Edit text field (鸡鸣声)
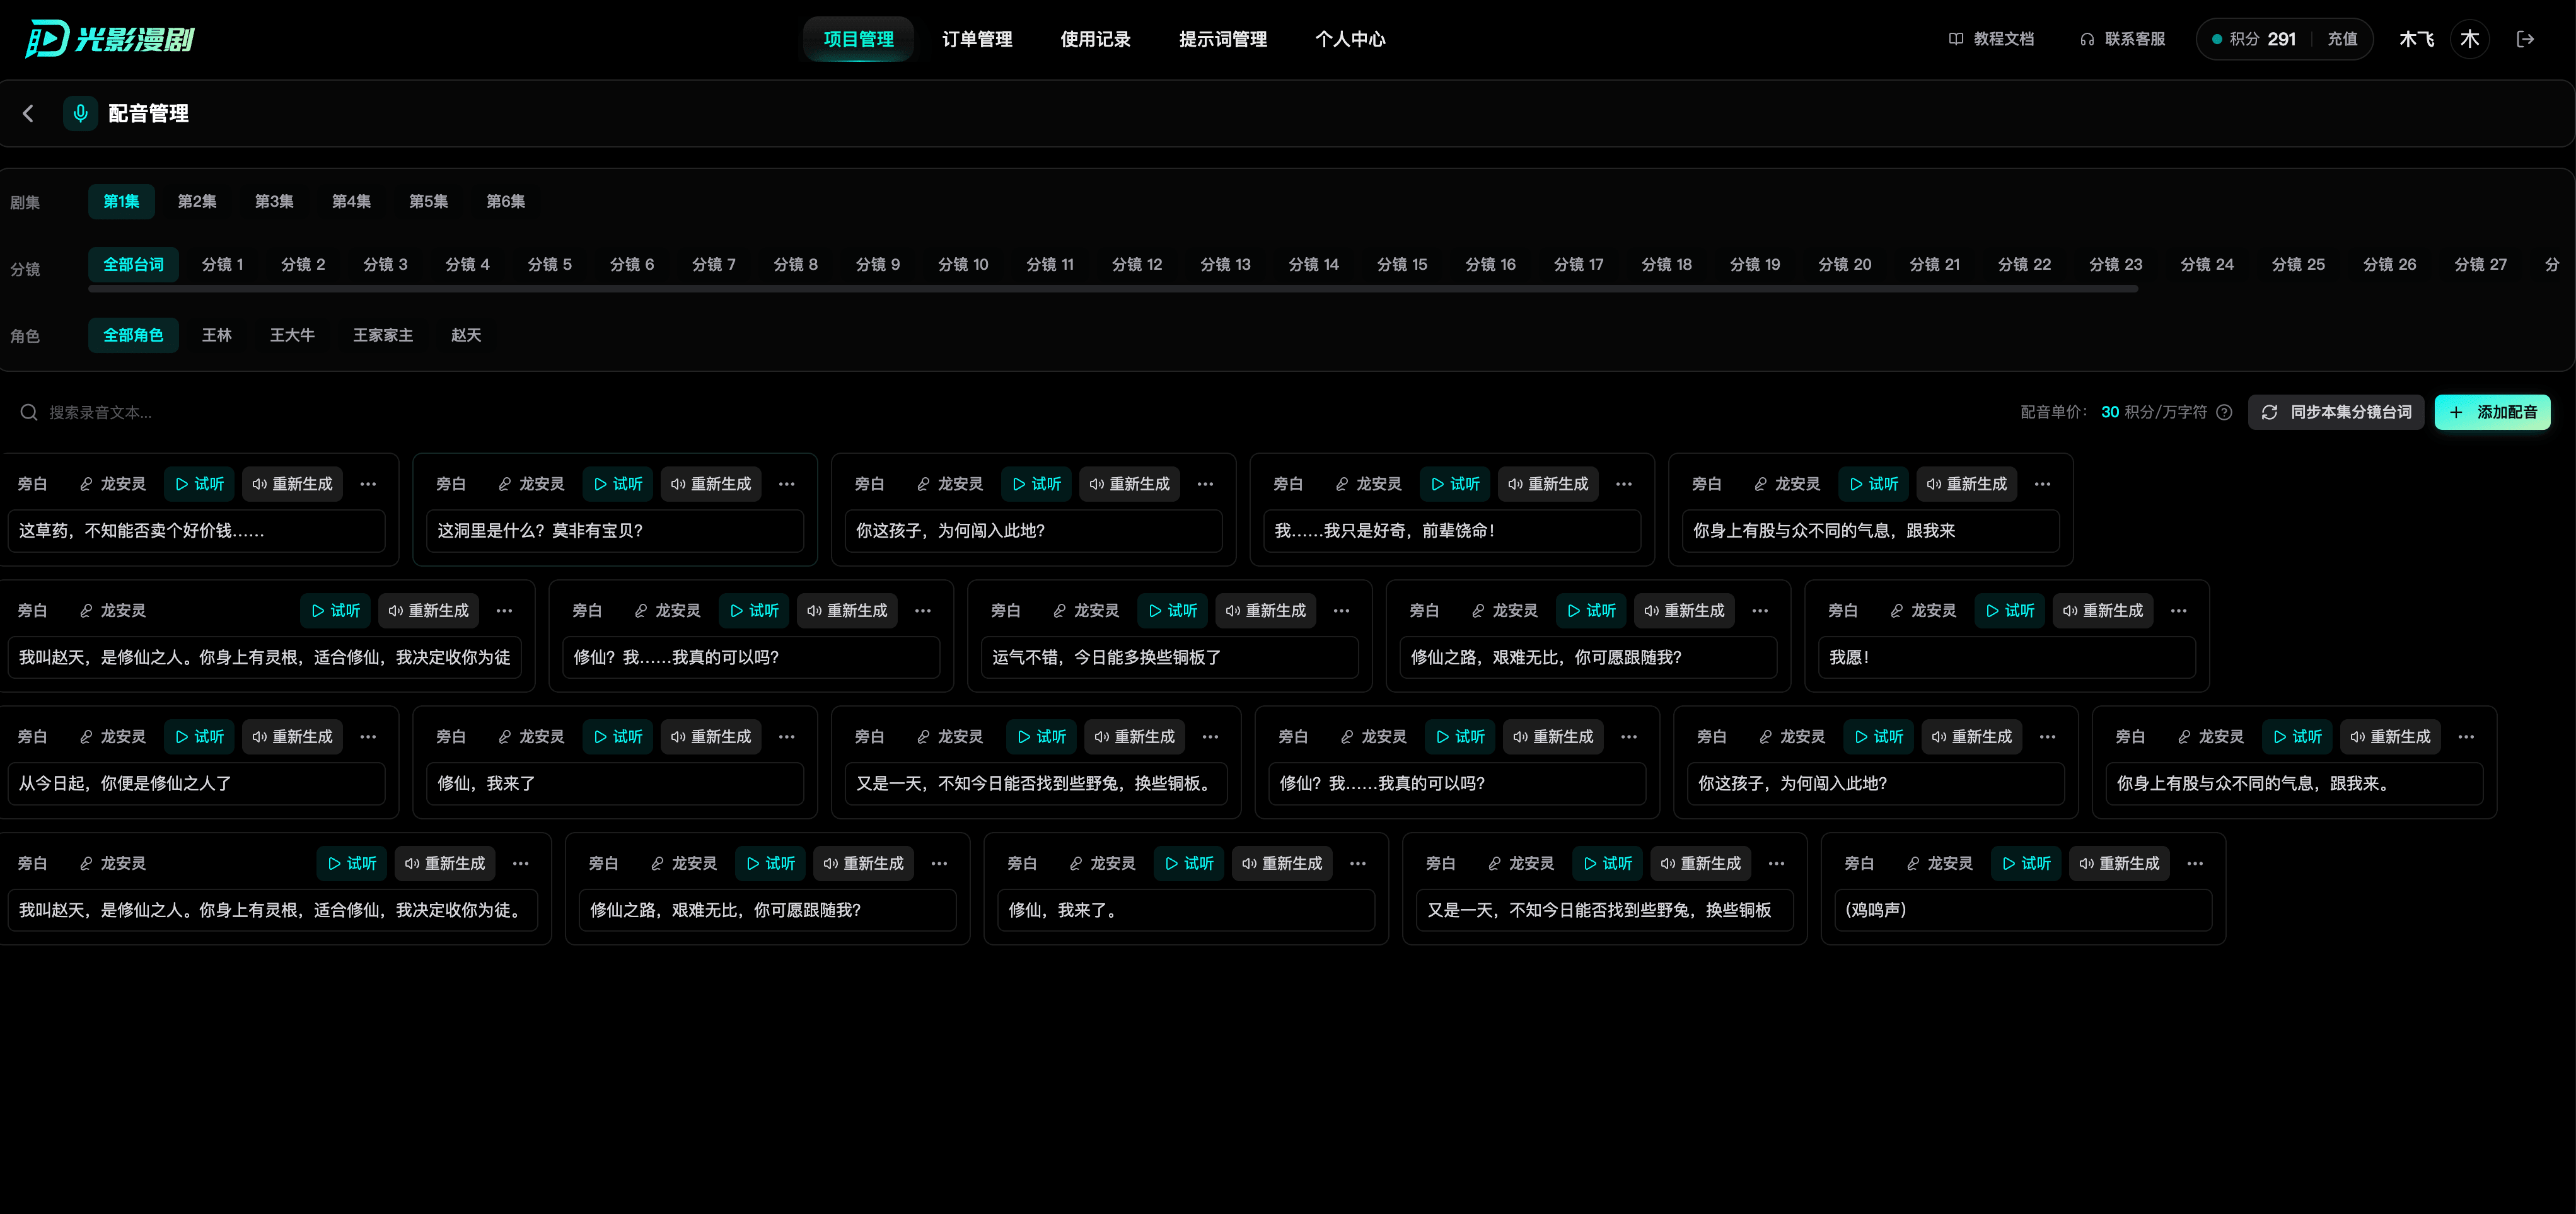 (2023, 910)
